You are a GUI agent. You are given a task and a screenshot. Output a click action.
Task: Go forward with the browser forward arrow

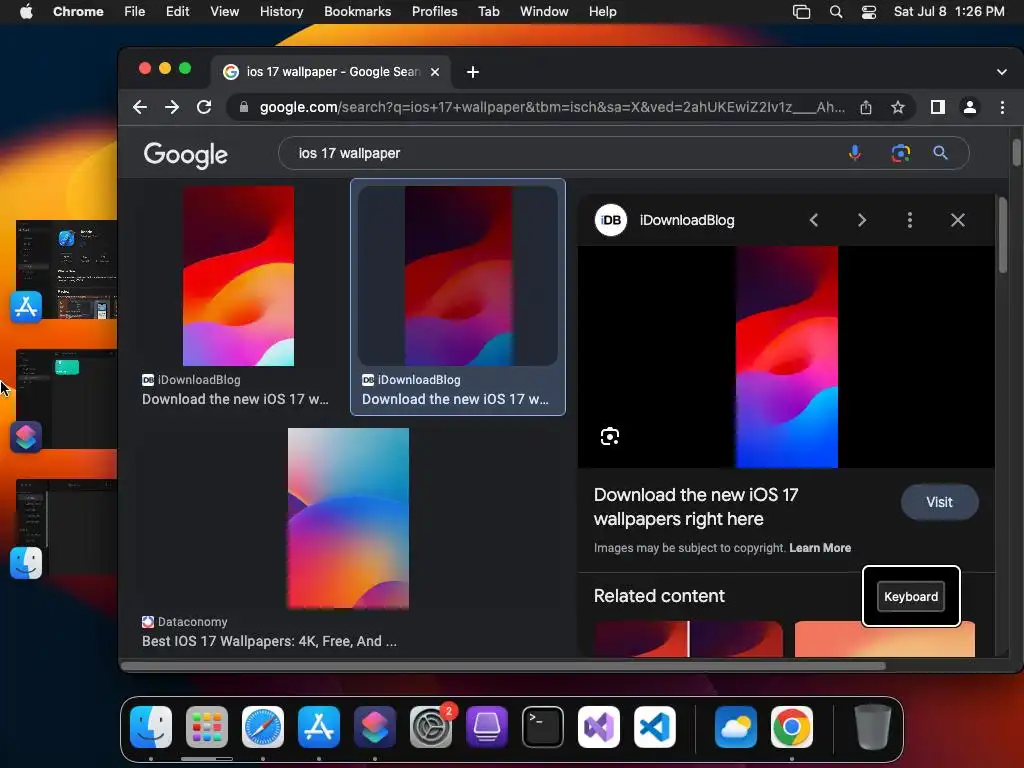pyautogui.click(x=172, y=107)
